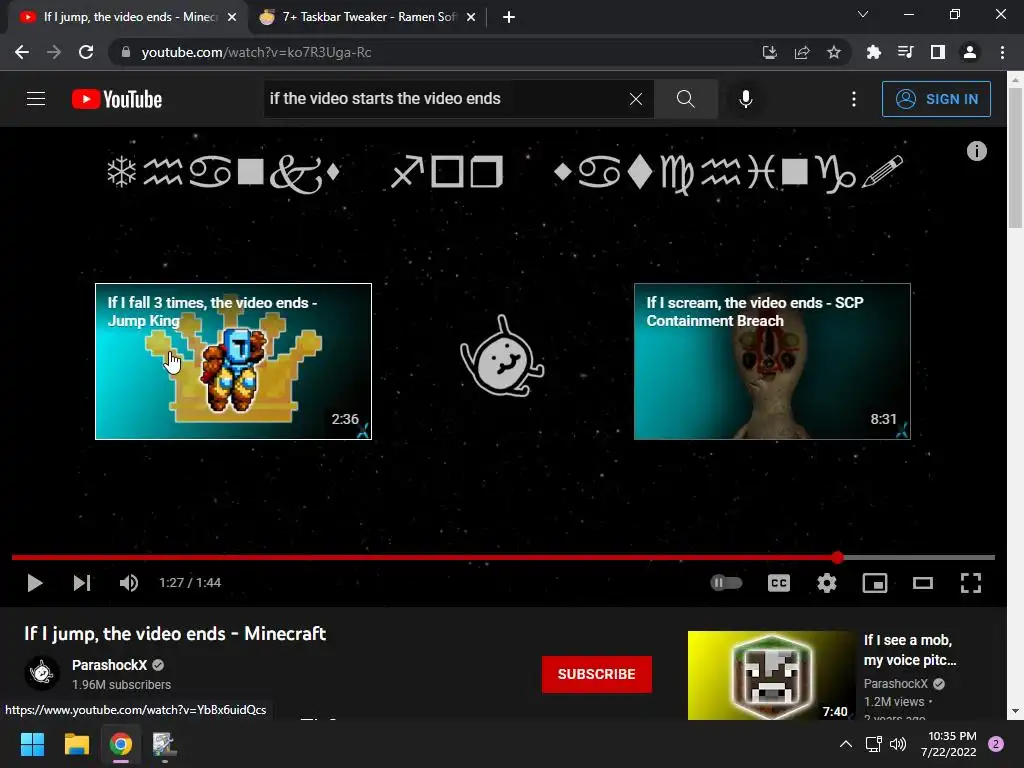Skip to the next video
This screenshot has width=1024, height=768.
point(82,583)
